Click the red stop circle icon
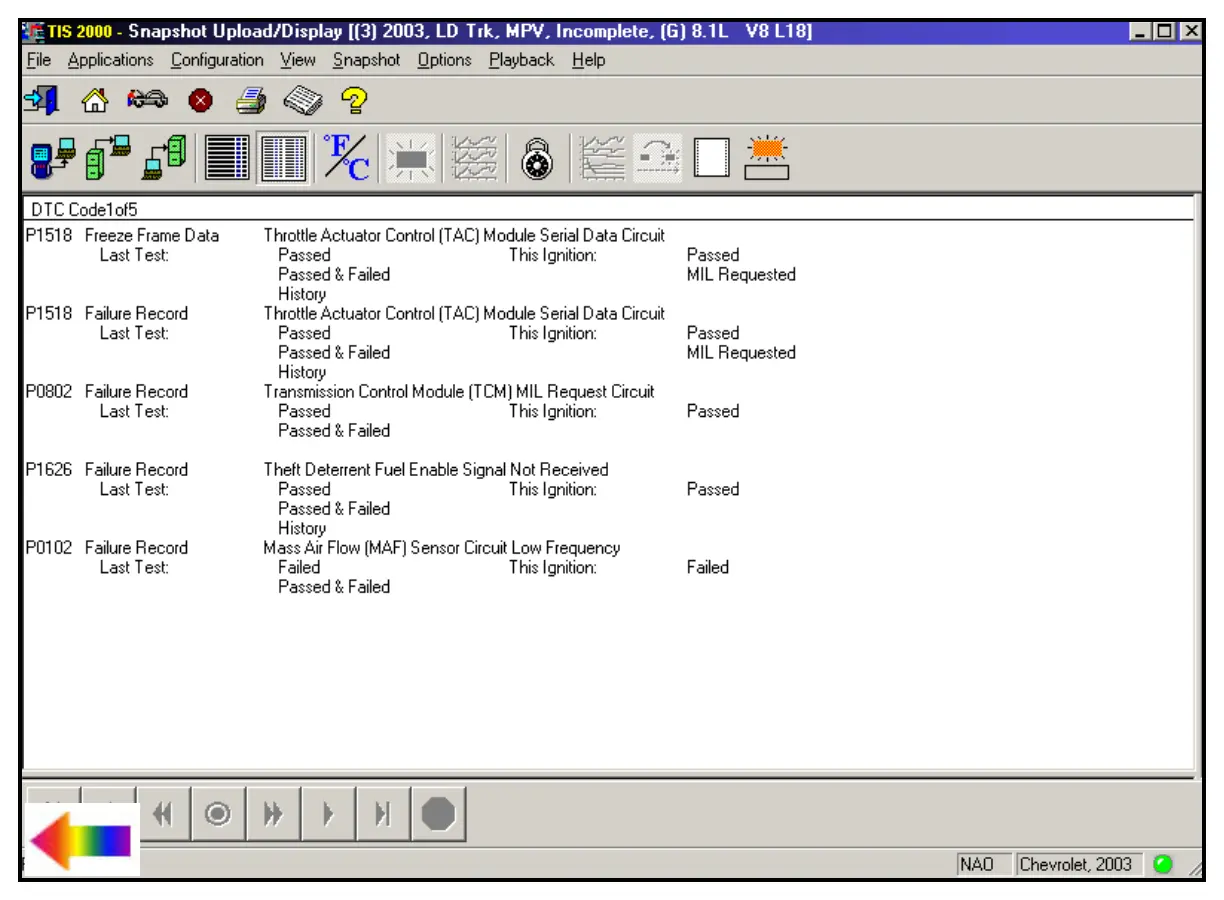The width and height of the screenshot is (1224, 900). click(x=200, y=100)
